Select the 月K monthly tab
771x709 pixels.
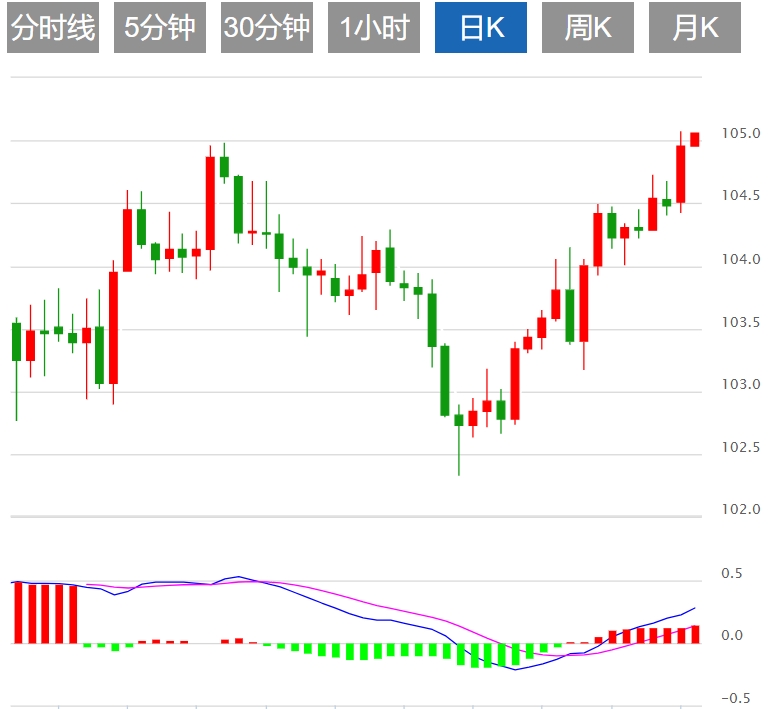695,28
